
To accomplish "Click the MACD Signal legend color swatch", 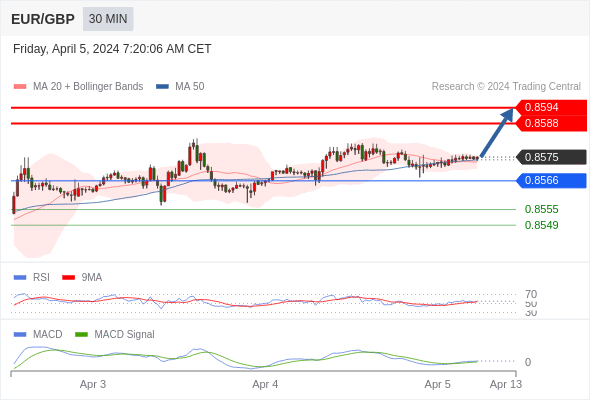I will click(x=81, y=335).
